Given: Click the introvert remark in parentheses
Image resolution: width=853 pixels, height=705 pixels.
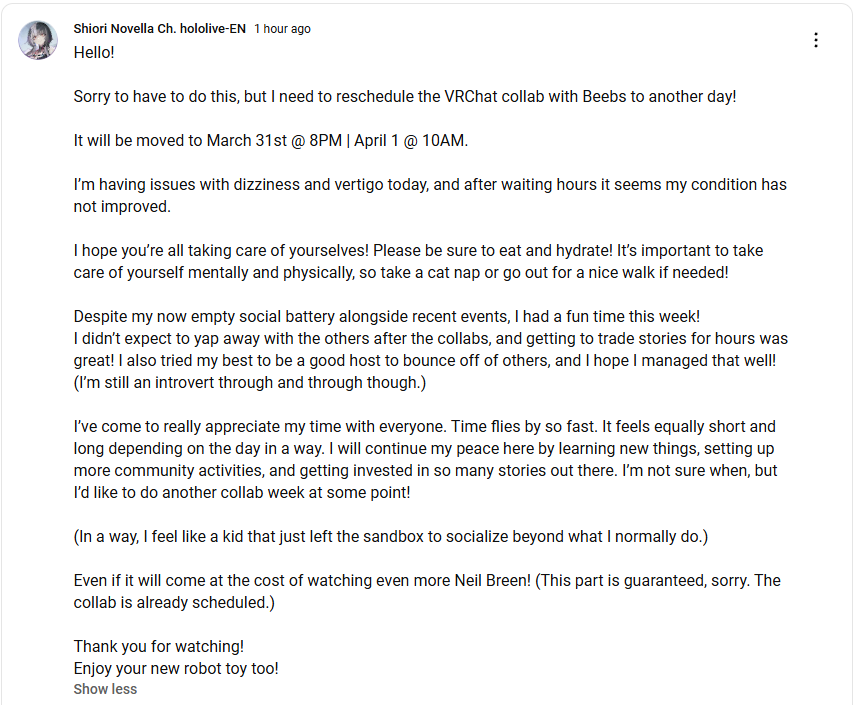Looking at the screenshot, I should [x=250, y=382].
